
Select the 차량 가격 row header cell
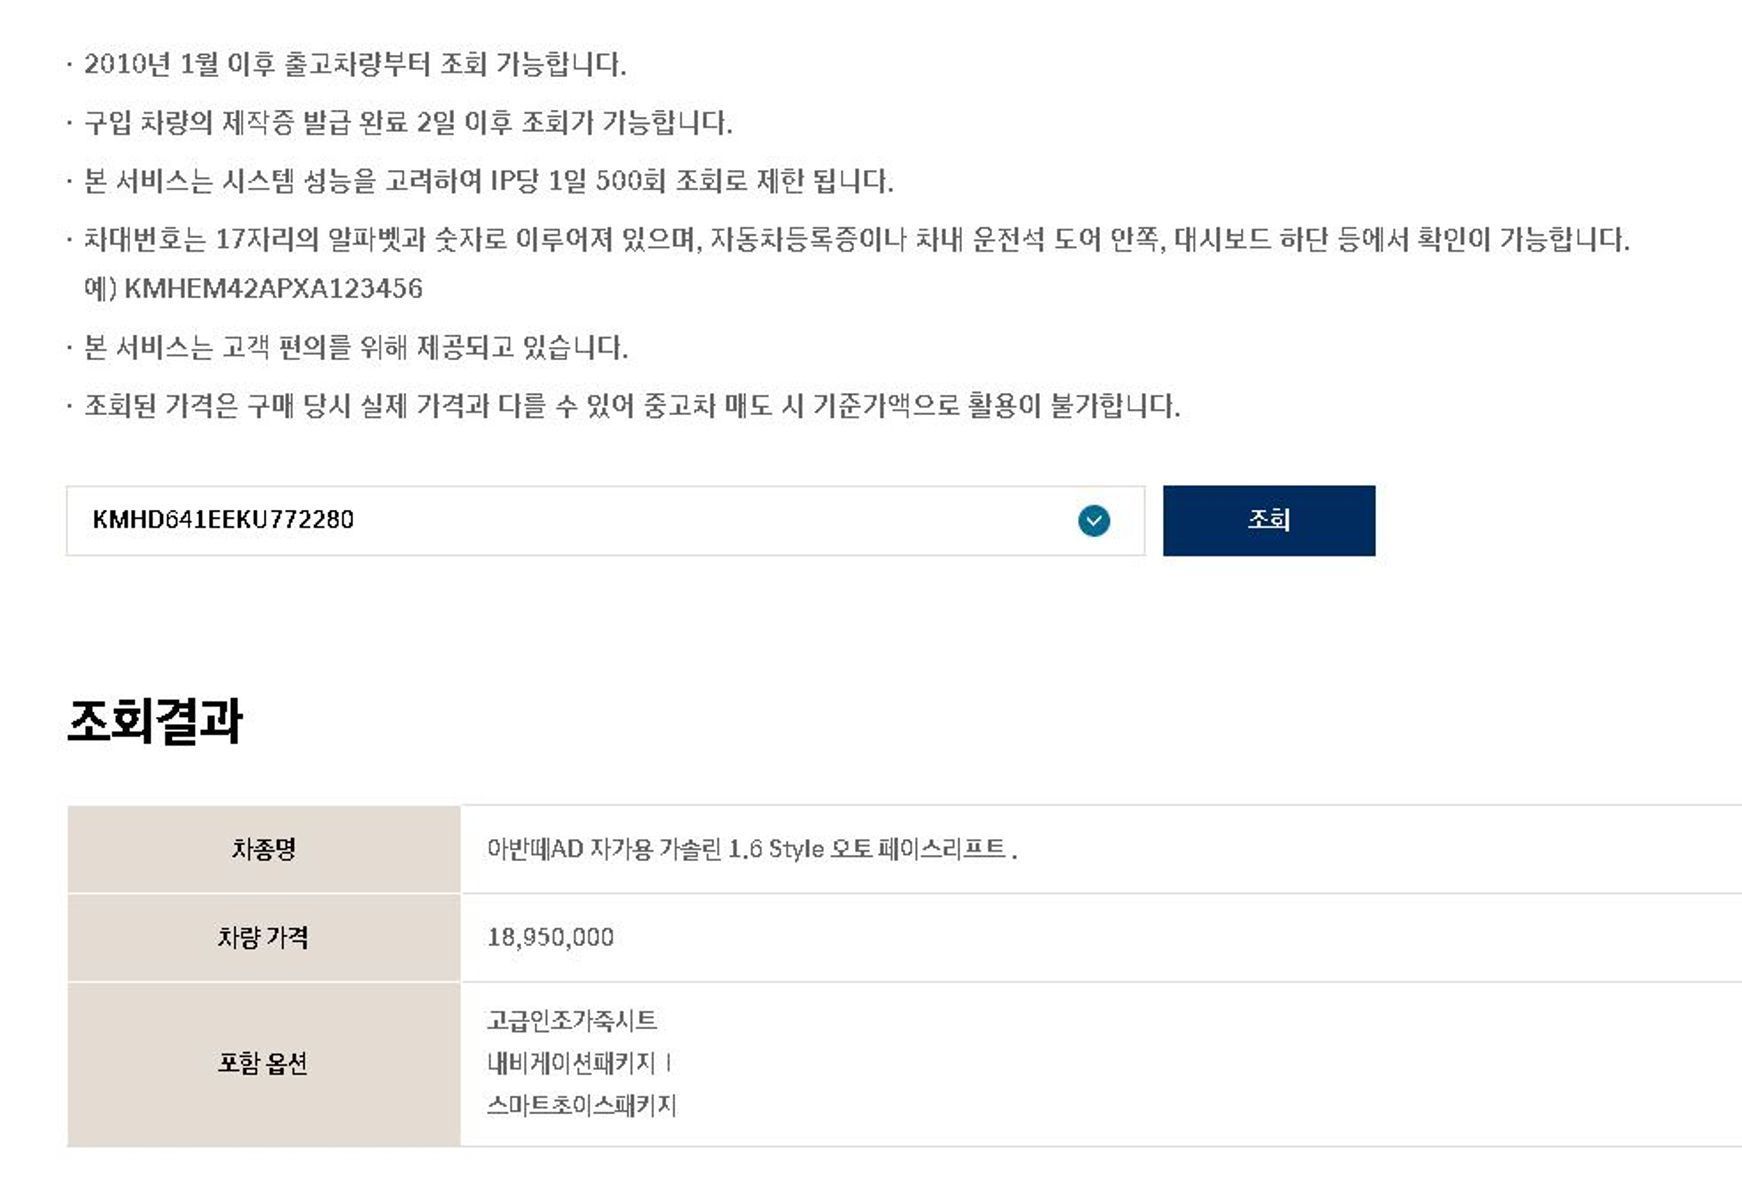(264, 938)
